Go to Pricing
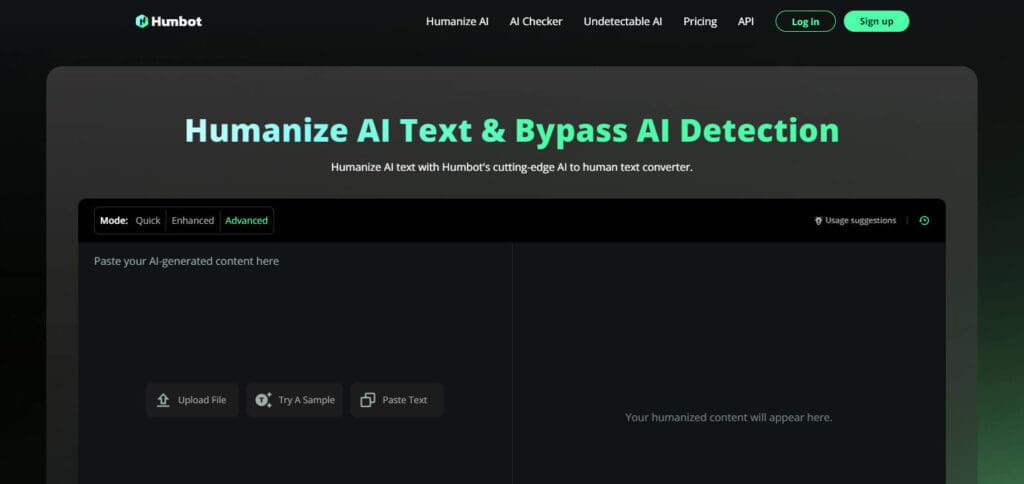This screenshot has height=484, width=1024. 700,22
